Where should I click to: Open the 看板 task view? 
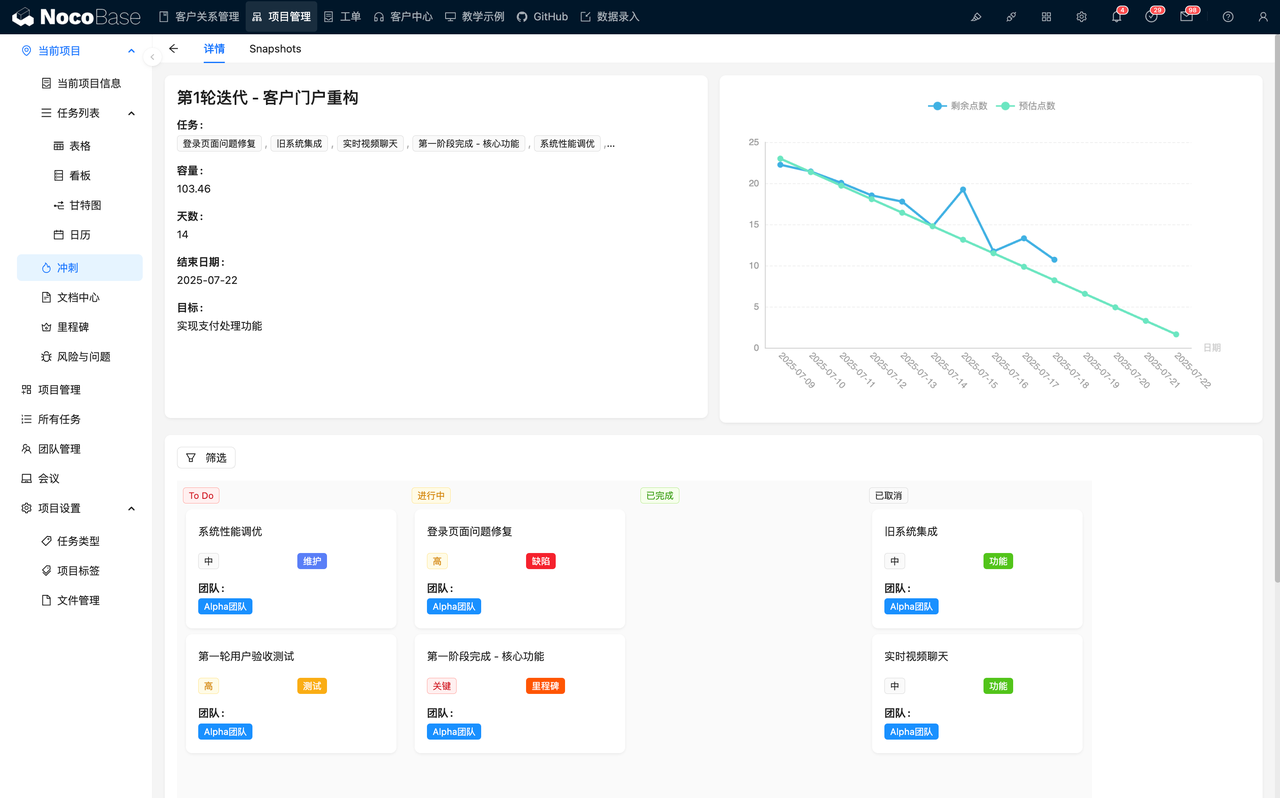coord(80,175)
